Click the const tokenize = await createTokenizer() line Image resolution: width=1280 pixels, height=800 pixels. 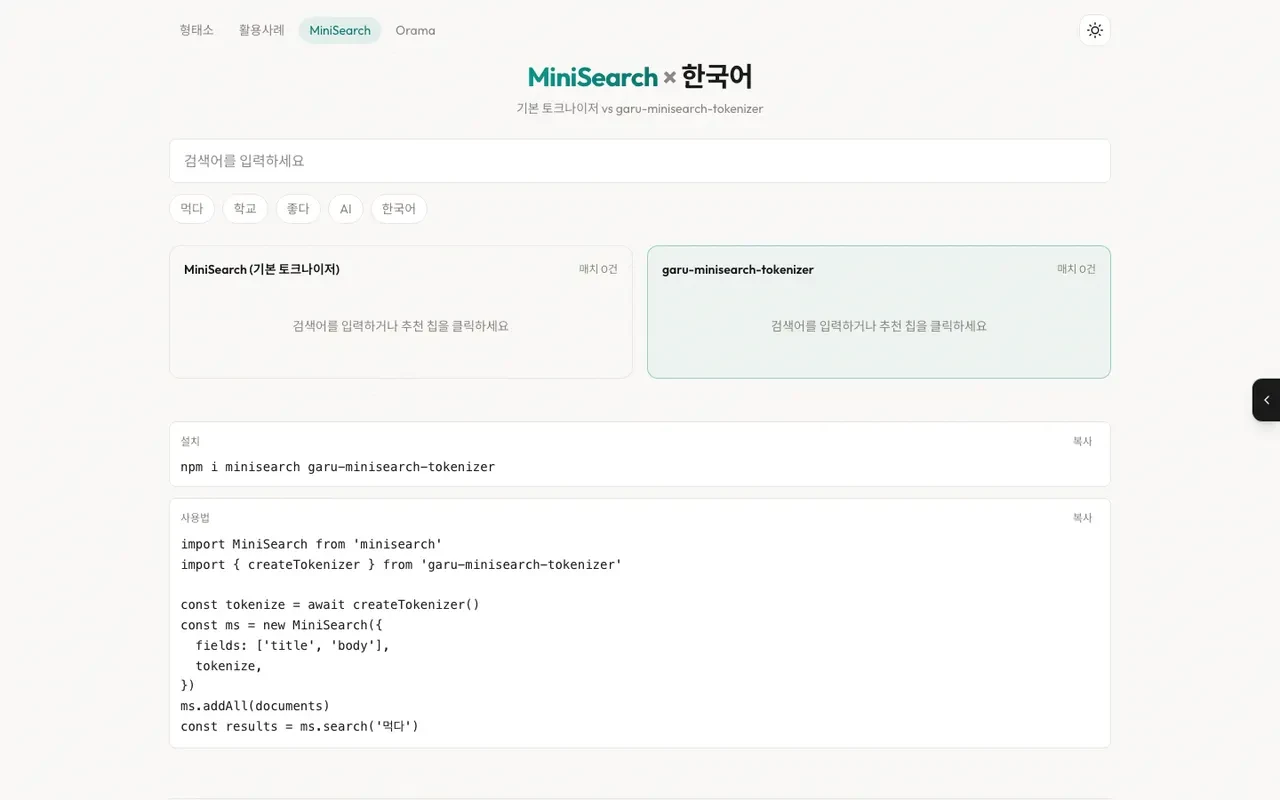(x=330, y=605)
